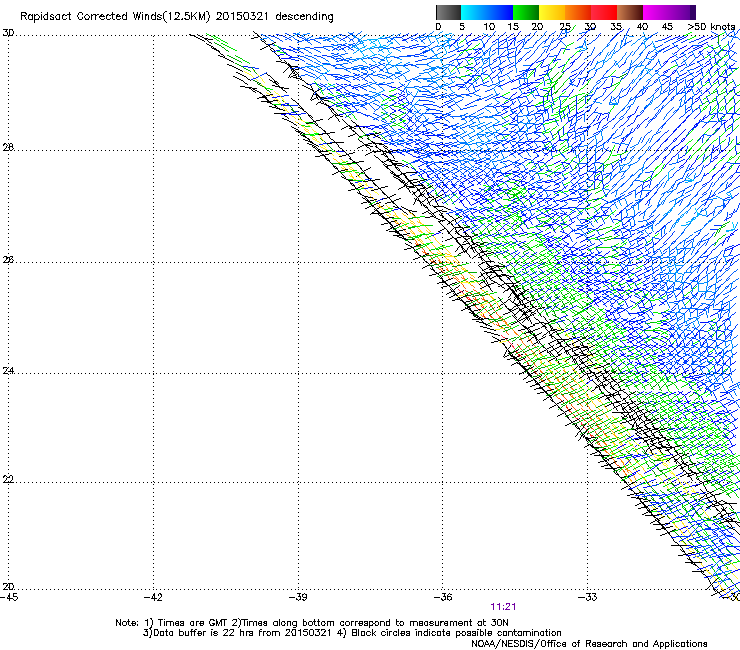The width and height of the screenshot is (740, 650).
Task: Click the purple '11:21' swath time stamp
Action: [503, 607]
